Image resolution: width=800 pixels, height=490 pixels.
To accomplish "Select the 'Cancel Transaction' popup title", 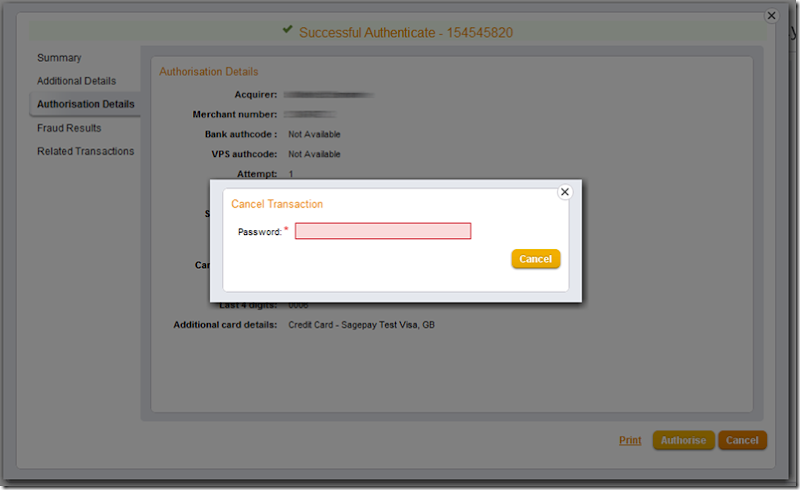I will pos(277,204).
